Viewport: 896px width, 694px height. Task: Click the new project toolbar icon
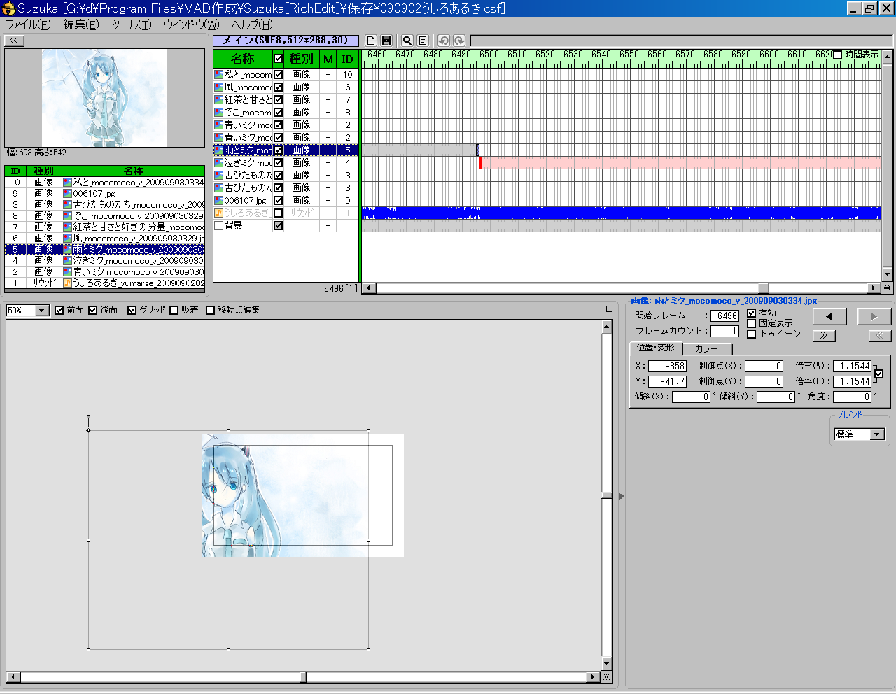370,41
